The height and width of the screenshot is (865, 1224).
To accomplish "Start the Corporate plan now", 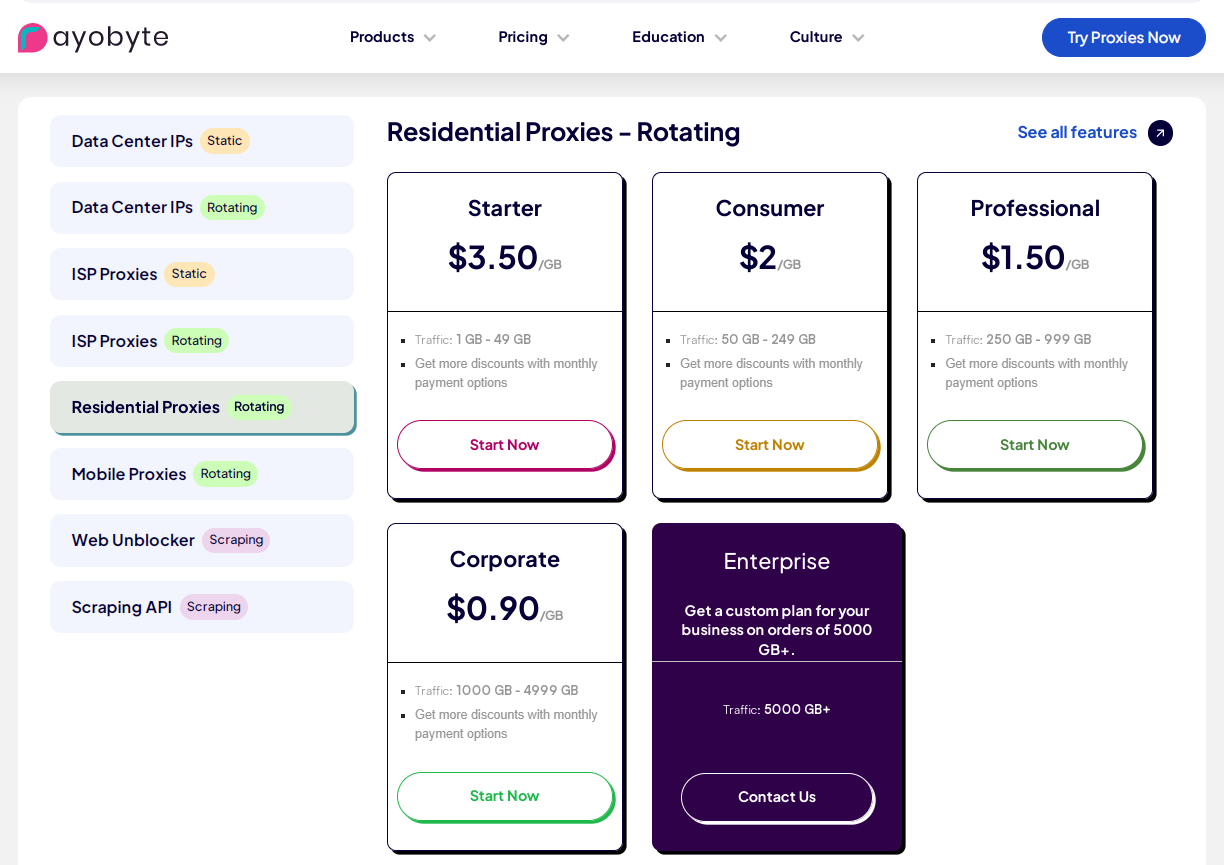I will [x=505, y=796].
